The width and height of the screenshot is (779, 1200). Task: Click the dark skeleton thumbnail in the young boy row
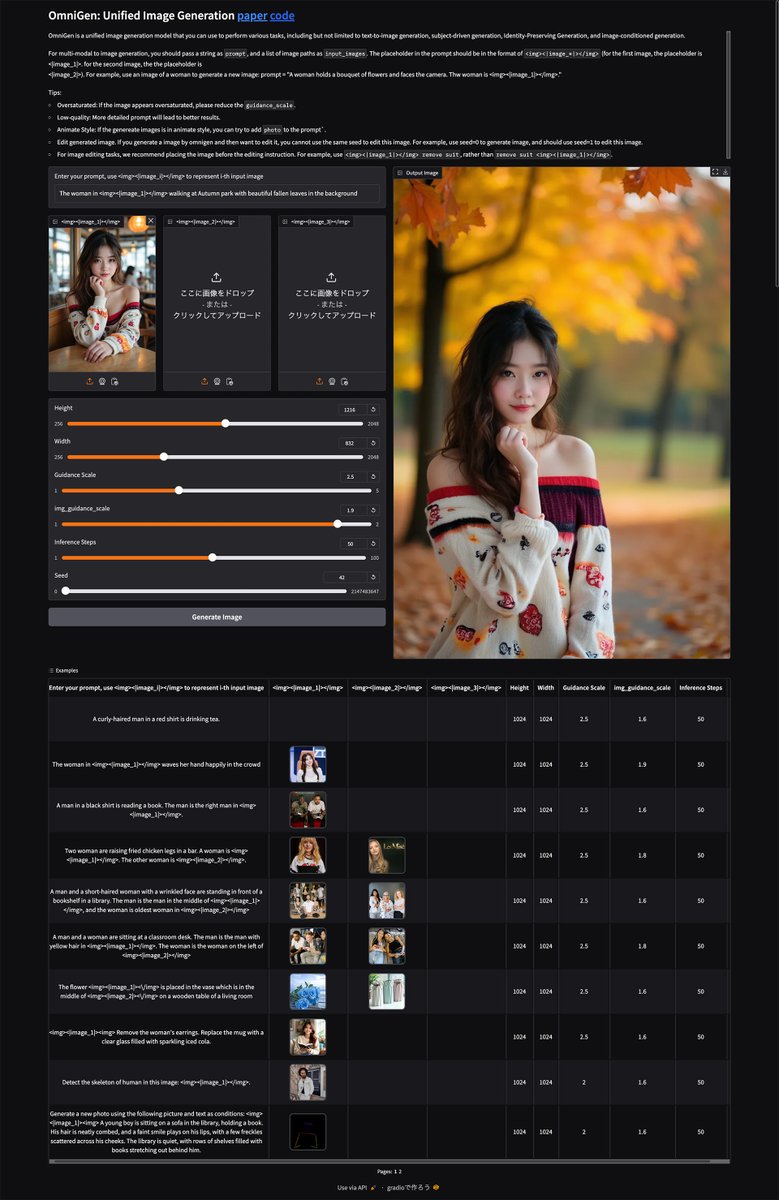click(x=308, y=1131)
